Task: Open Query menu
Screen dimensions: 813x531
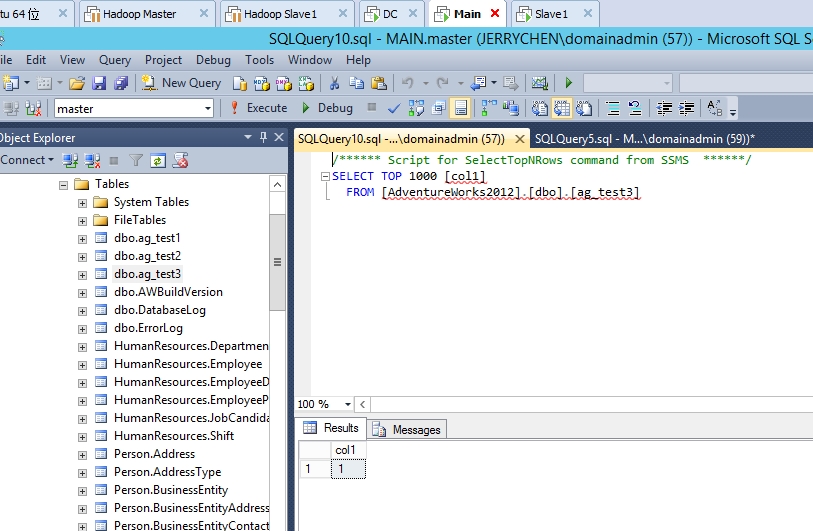Action: click(115, 60)
